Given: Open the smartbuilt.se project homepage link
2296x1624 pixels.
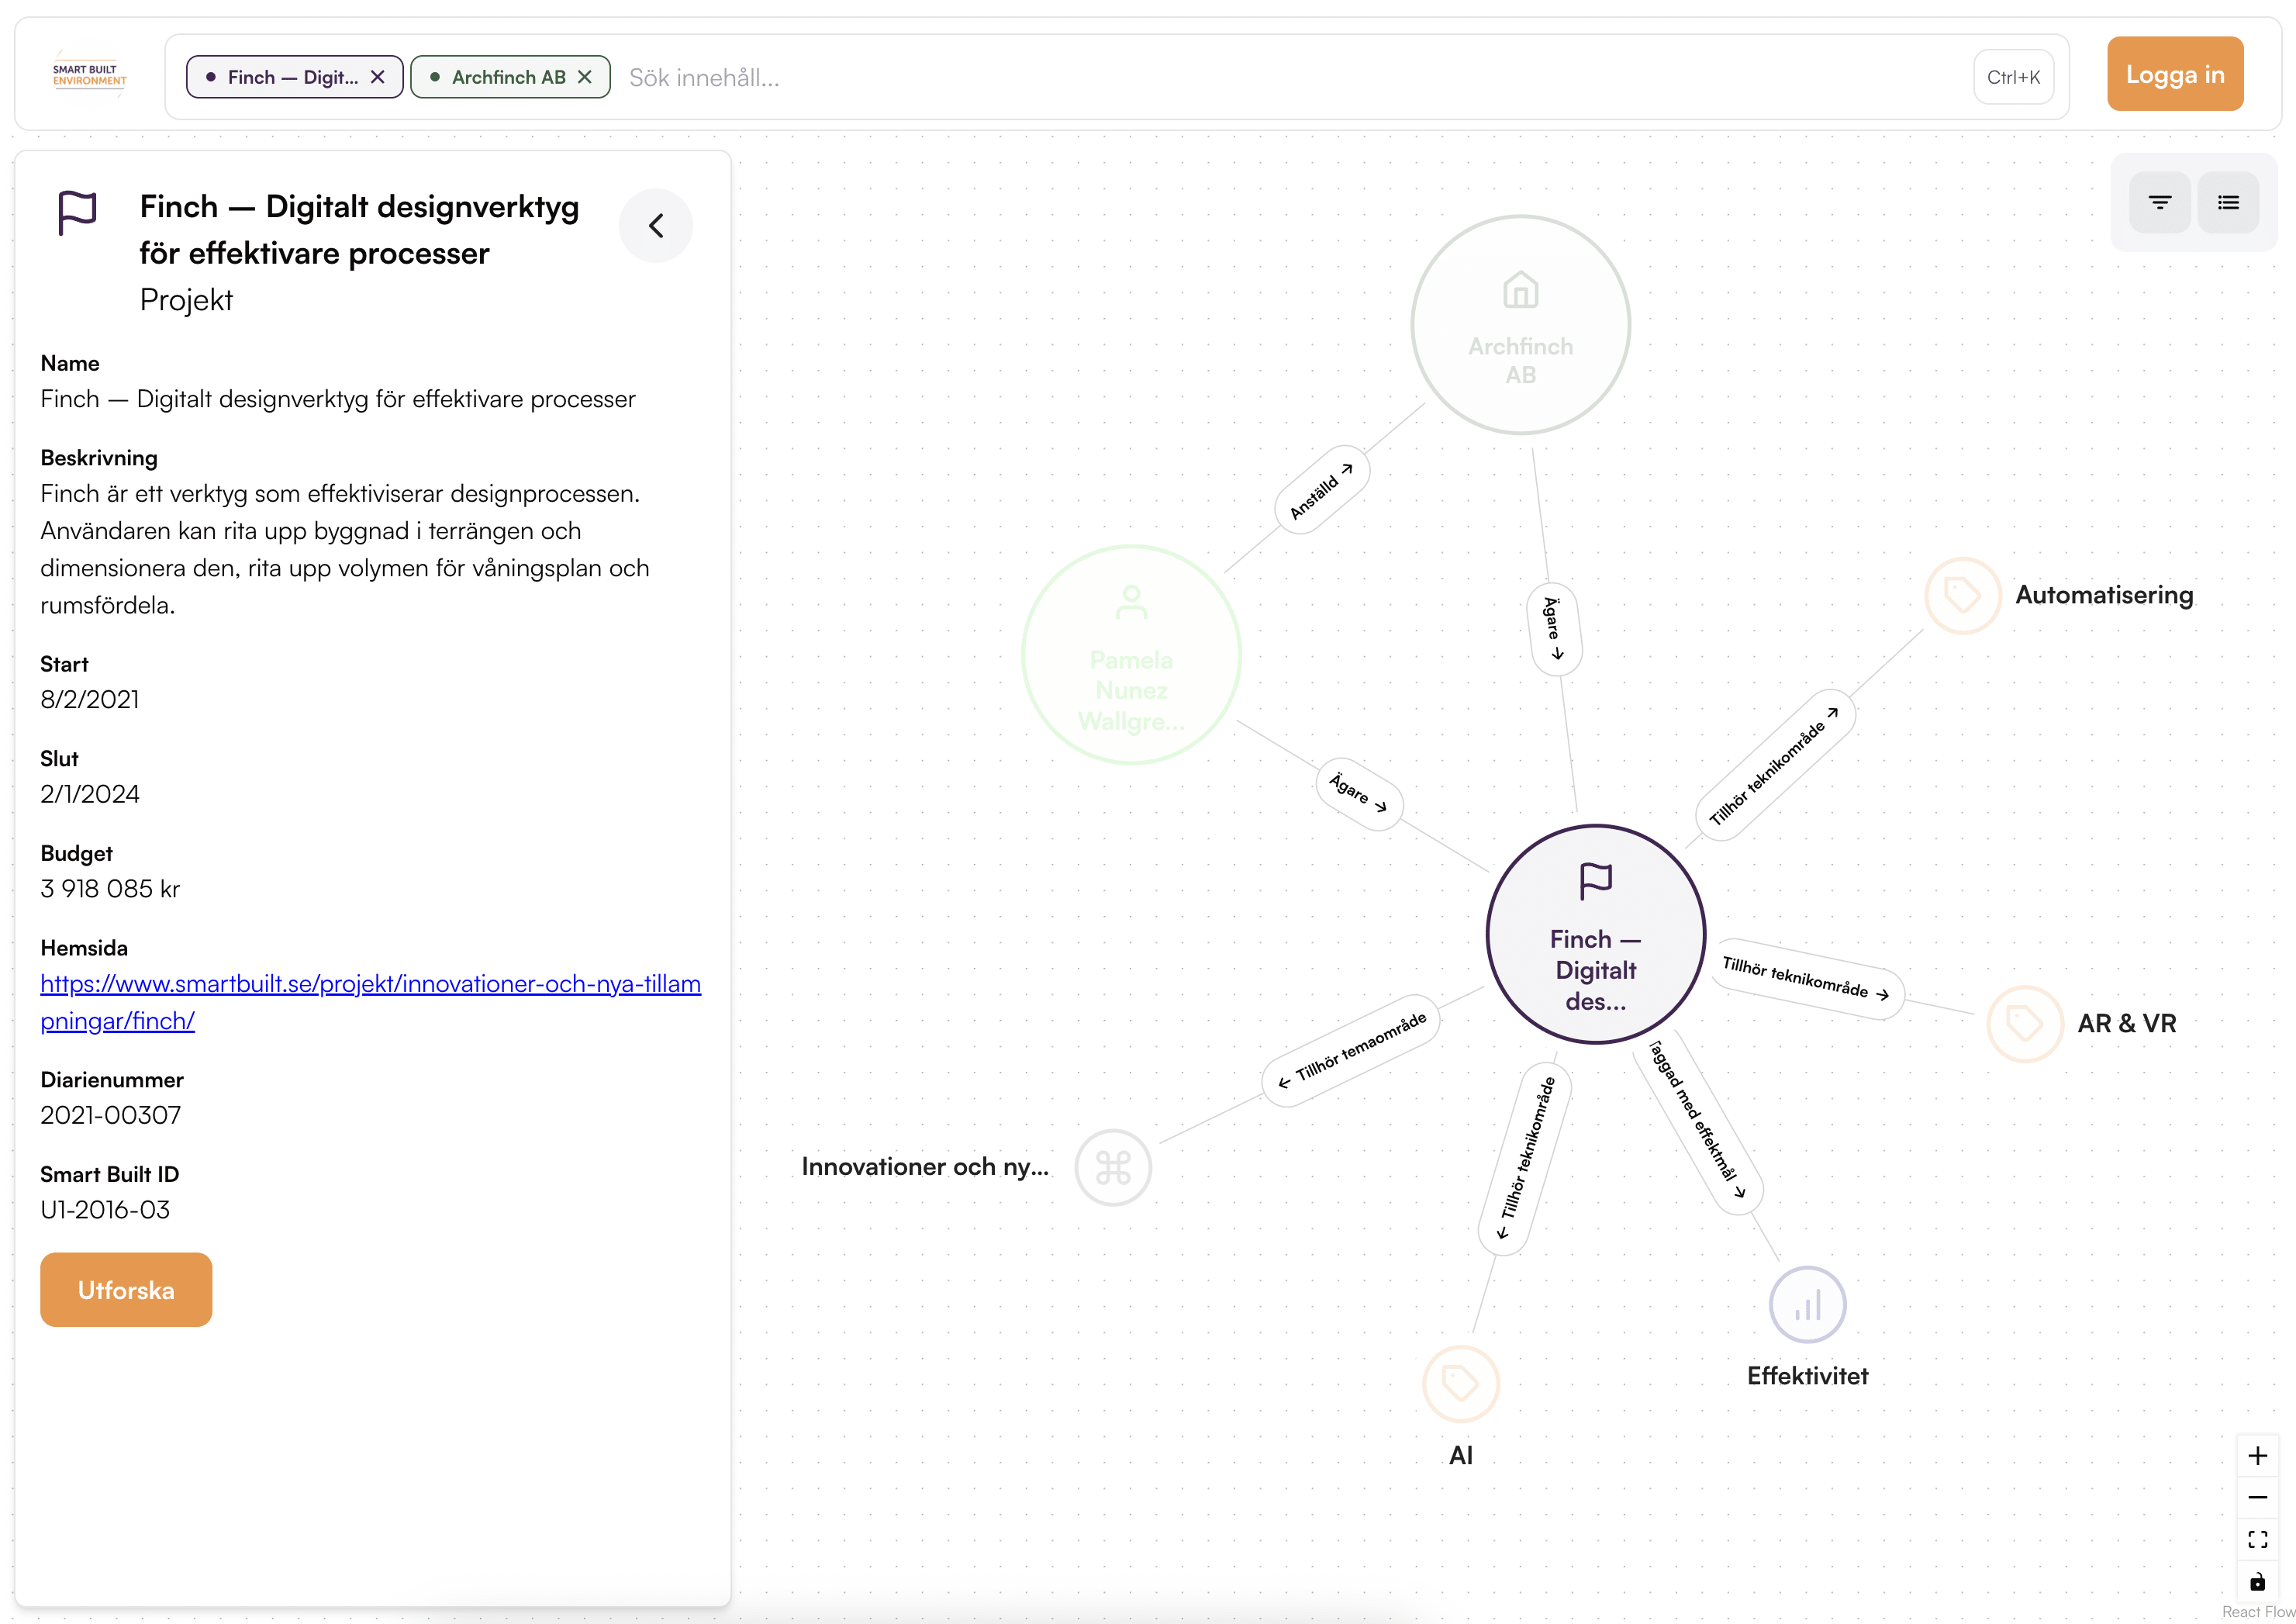Looking at the screenshot, I should (370, 1002).
